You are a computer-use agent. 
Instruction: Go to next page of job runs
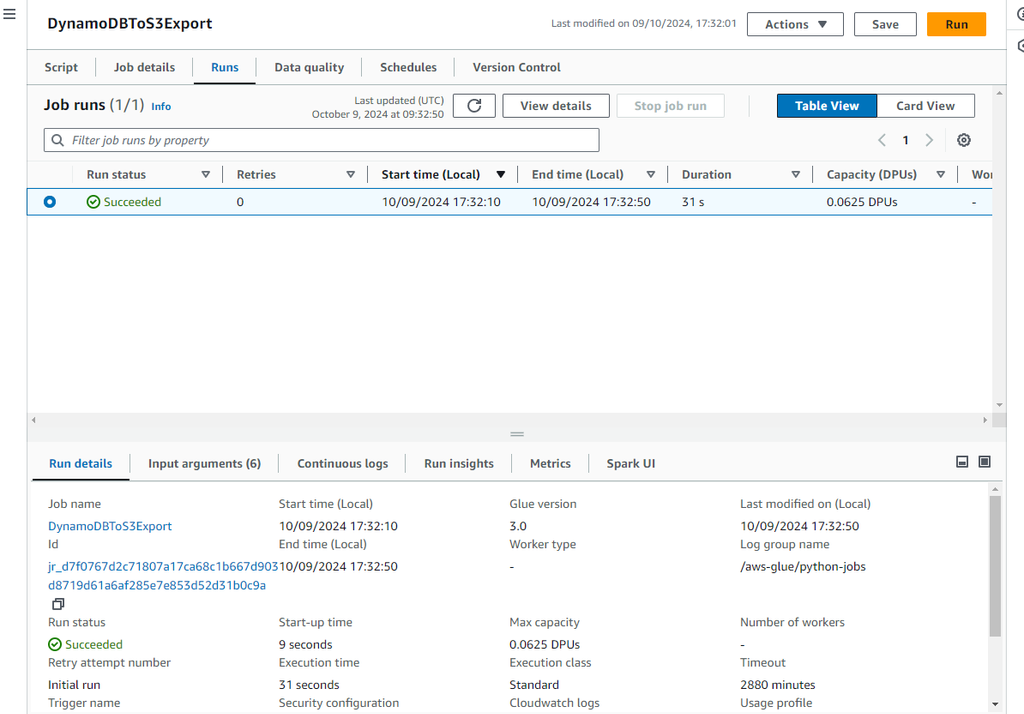pyautogui.click(x=929, y=140)
